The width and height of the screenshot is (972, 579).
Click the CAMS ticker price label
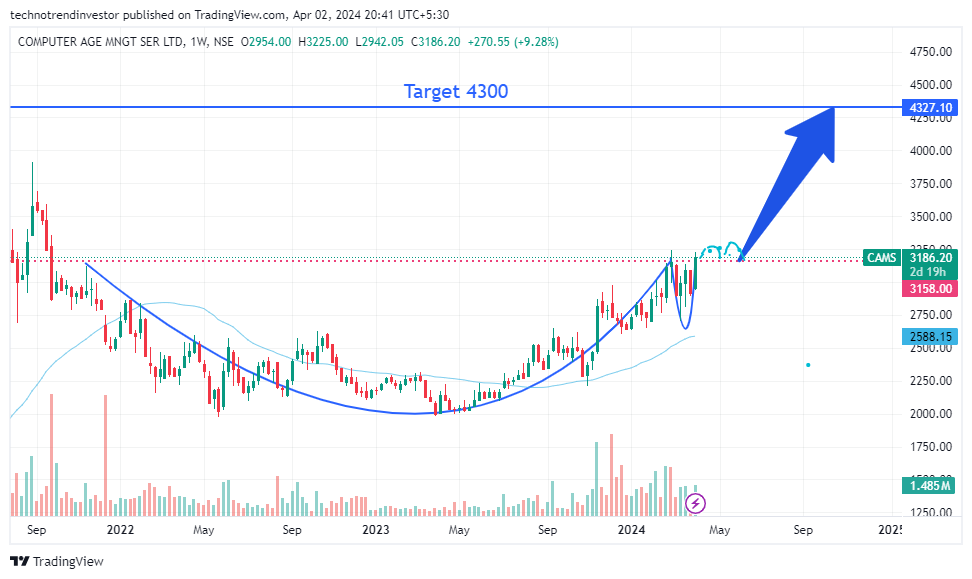tap(881, 258)
